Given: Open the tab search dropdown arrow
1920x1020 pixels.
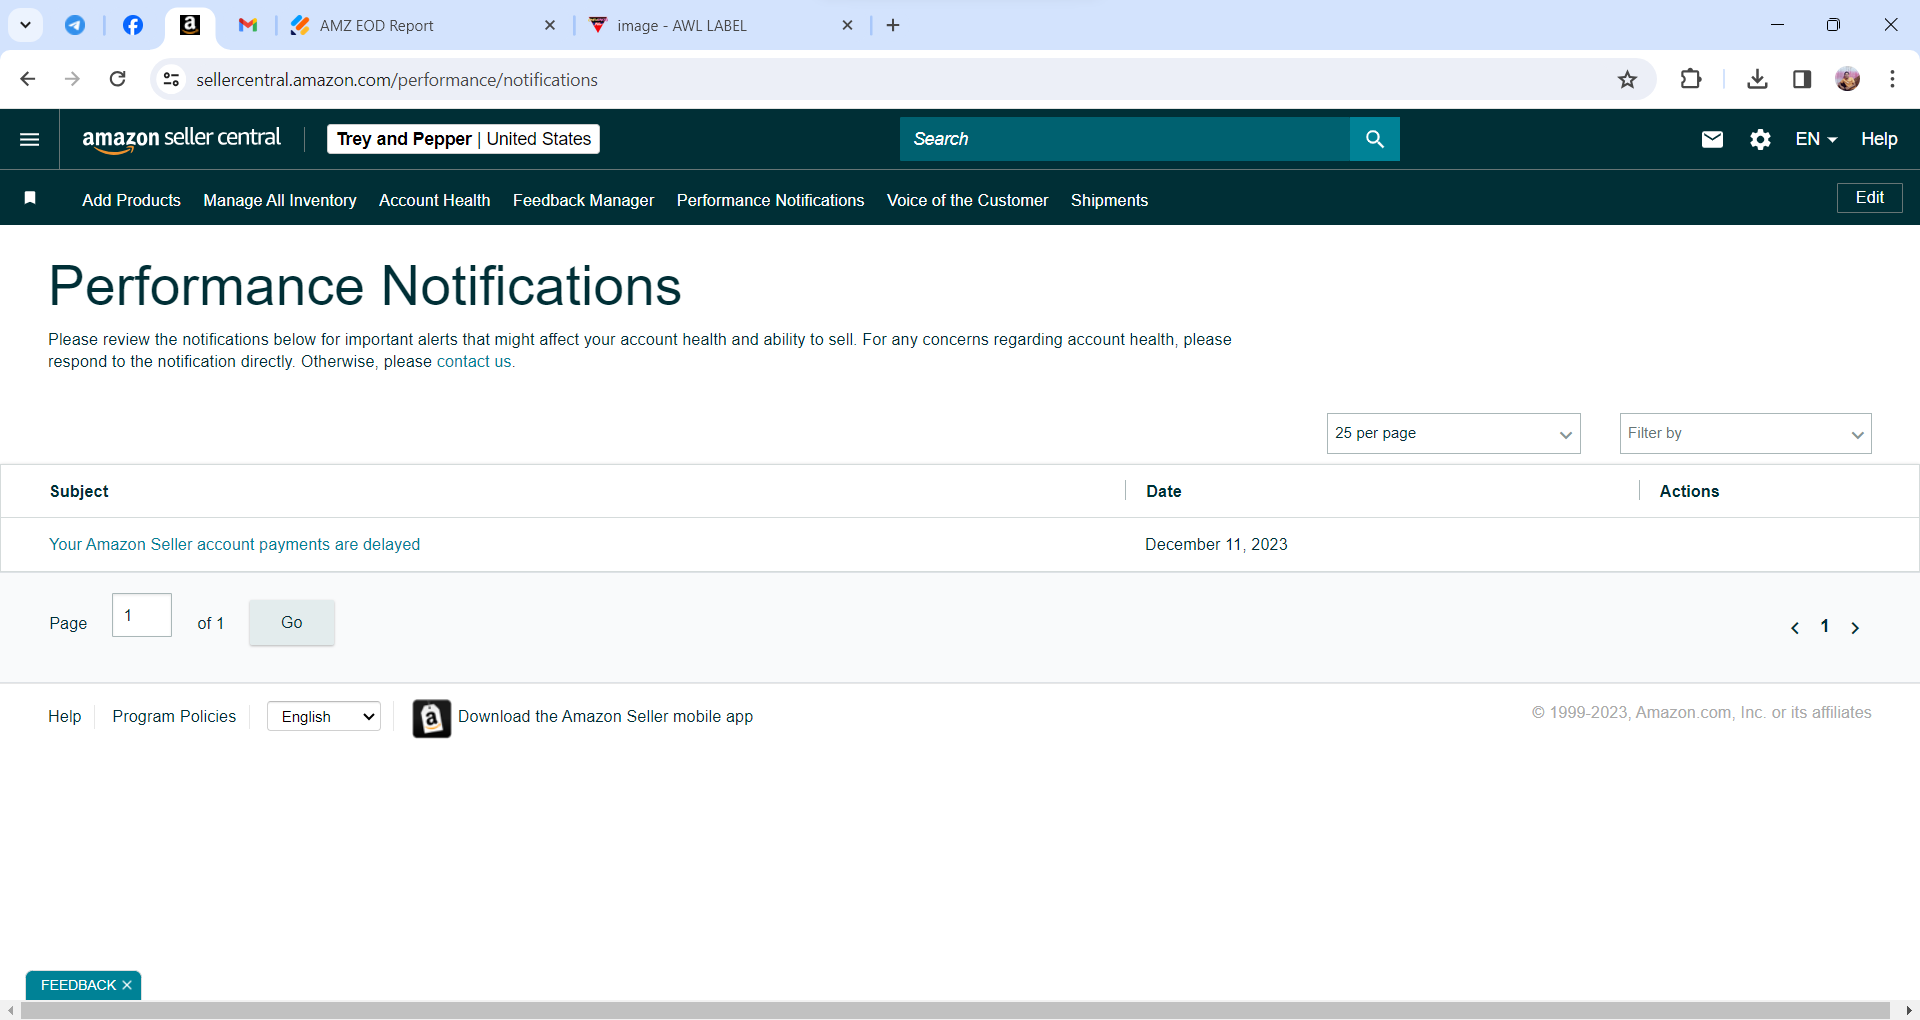Looking at the screenshot, I should point(26,25).
